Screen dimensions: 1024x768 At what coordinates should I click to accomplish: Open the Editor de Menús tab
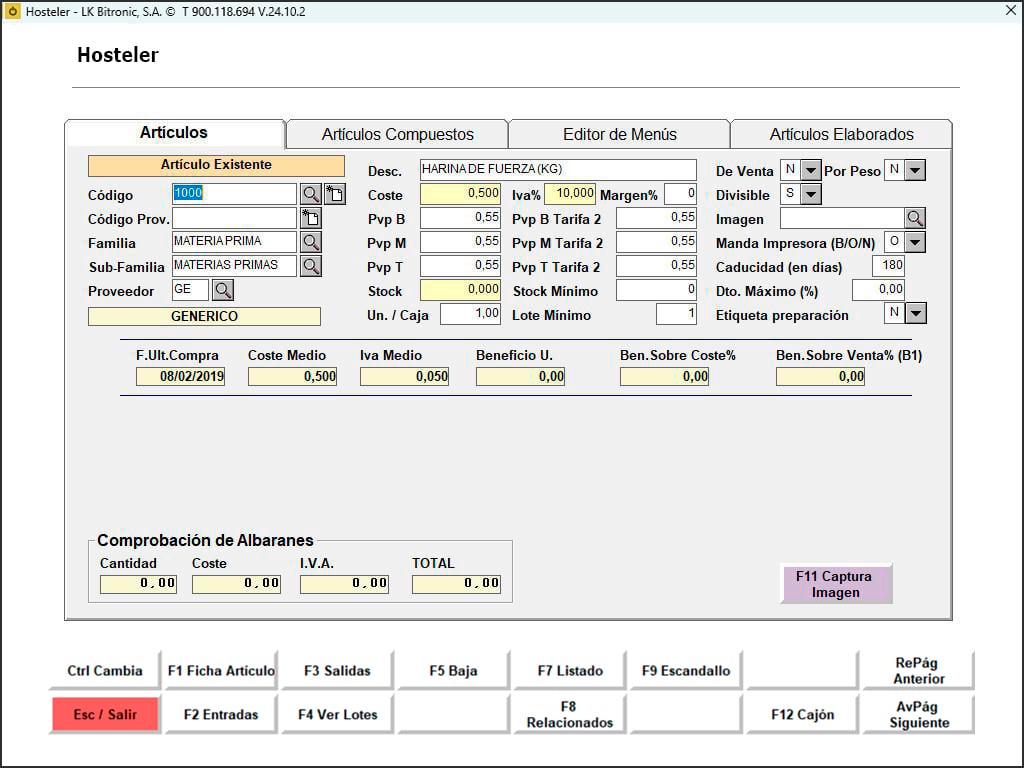click(x=619, y=134)
